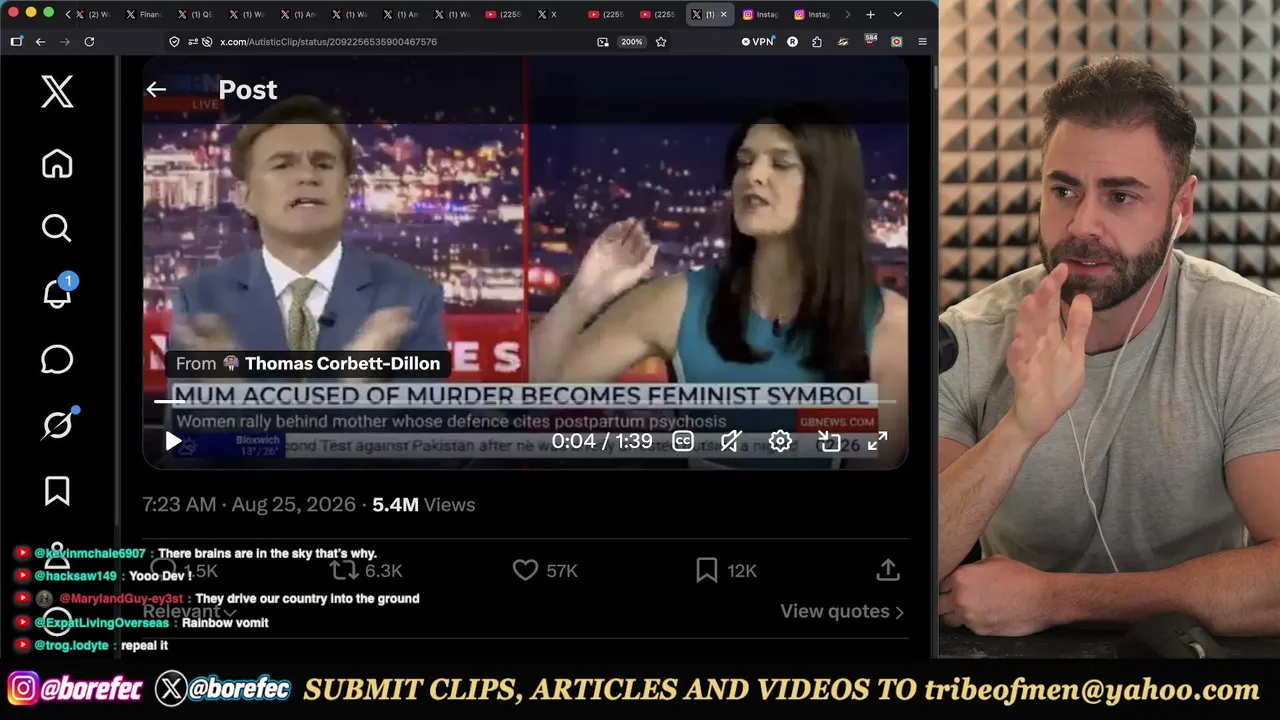Go to Home in X sidebar
This screenshot has height=720, width=1280.
[x=57, y=163]
